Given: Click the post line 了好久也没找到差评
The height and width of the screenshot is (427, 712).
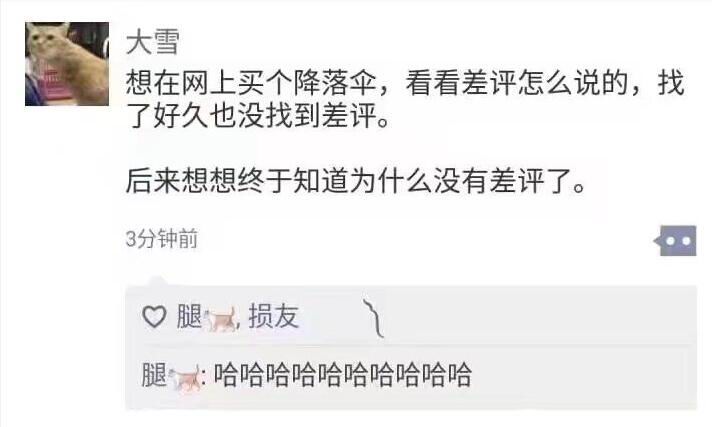Looking at the screenshot, I should pos(257,118).
